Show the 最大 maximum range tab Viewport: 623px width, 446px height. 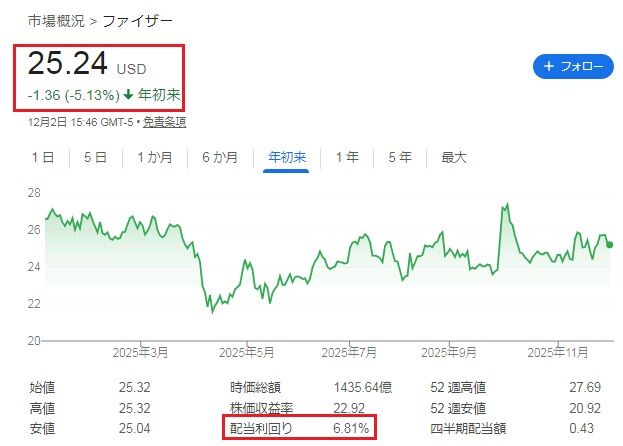point(453,157)
